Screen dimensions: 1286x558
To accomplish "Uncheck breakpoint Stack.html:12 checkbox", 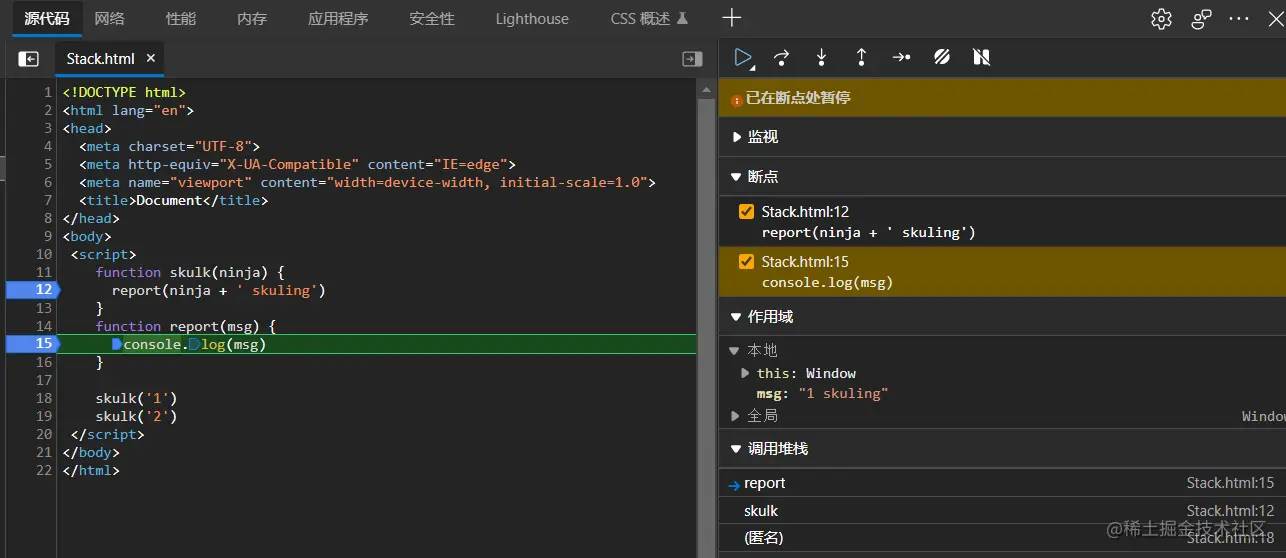I will coord(746,211).
